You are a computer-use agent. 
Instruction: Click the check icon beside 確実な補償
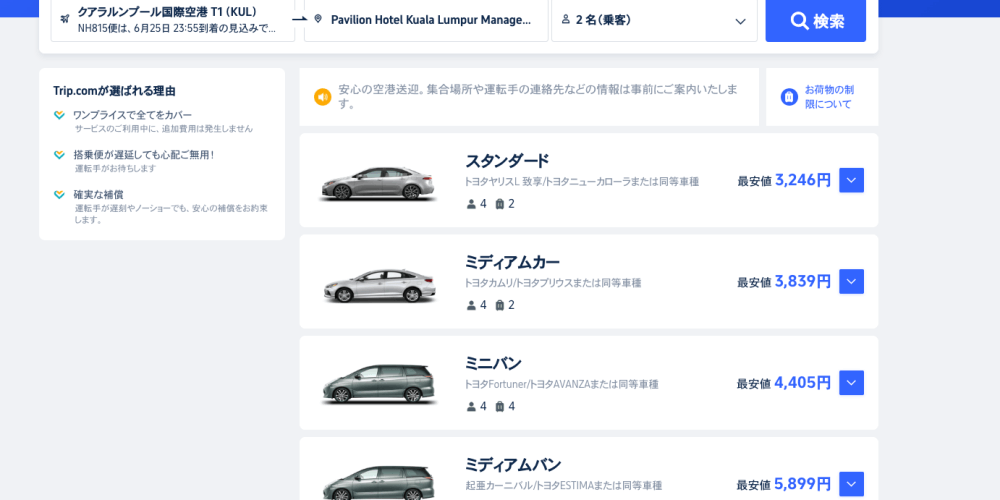59,195
